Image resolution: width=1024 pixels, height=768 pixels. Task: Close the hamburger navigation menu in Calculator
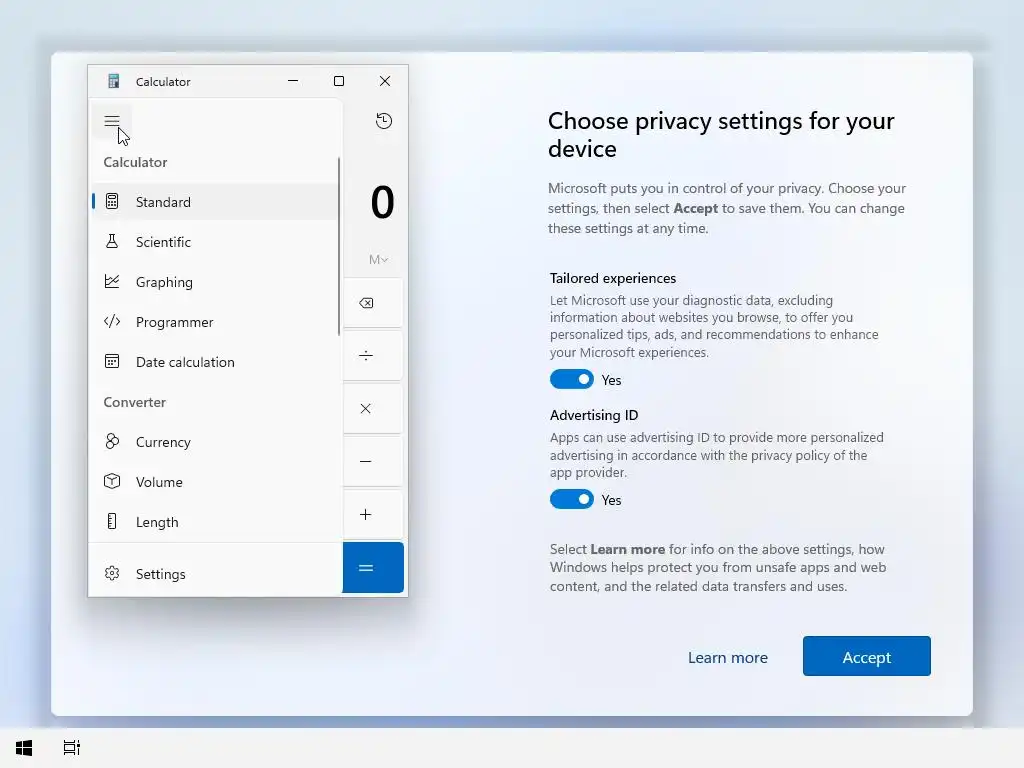click(112, 121)
